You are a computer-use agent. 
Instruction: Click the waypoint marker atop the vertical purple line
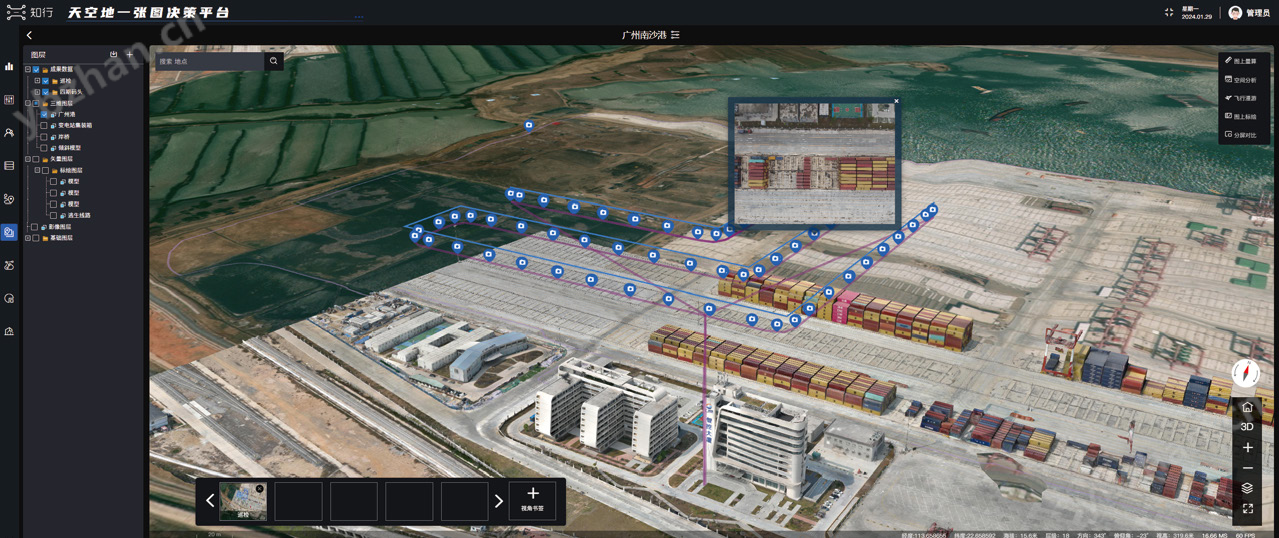(709, 309)
